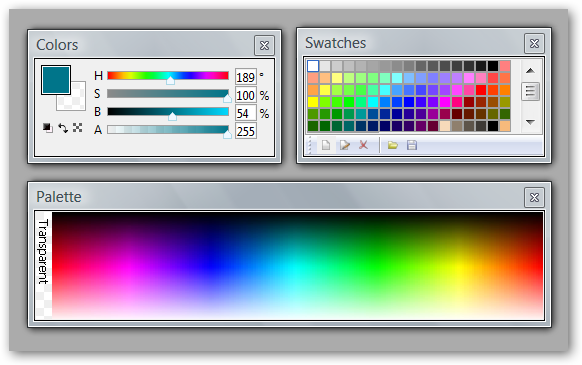Swap primary and secondary colors with arrow icon
The width and height of the screenshot is (582, 365).
click(63, 128)
